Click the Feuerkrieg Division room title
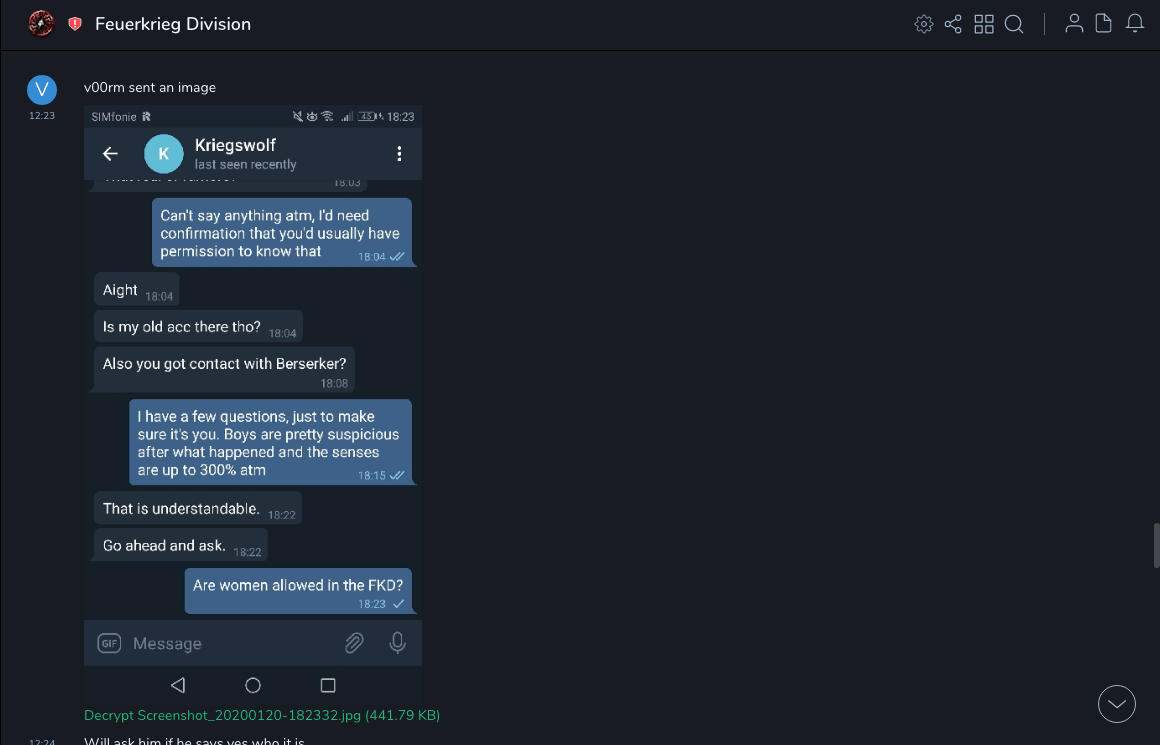This screenshot has height=745, width=1160. pyautogui.click(x=173, y=24)
